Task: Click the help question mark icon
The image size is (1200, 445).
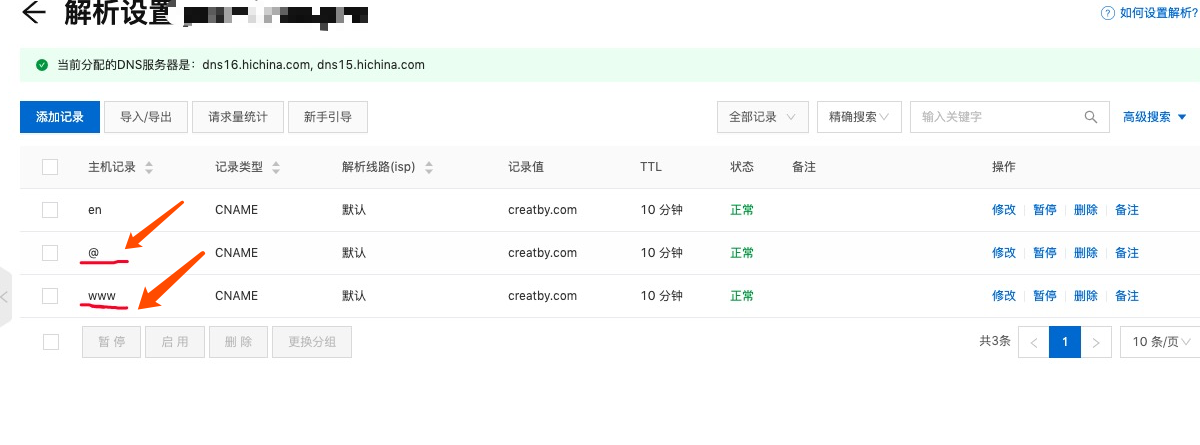Action: point(1107,13)
